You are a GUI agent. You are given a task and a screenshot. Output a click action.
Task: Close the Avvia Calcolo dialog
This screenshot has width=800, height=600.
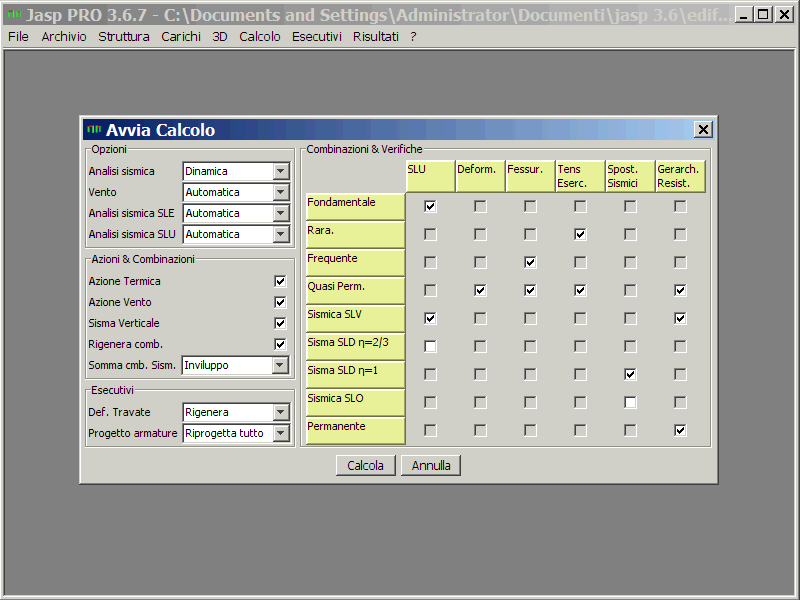(x=703, y=130)
